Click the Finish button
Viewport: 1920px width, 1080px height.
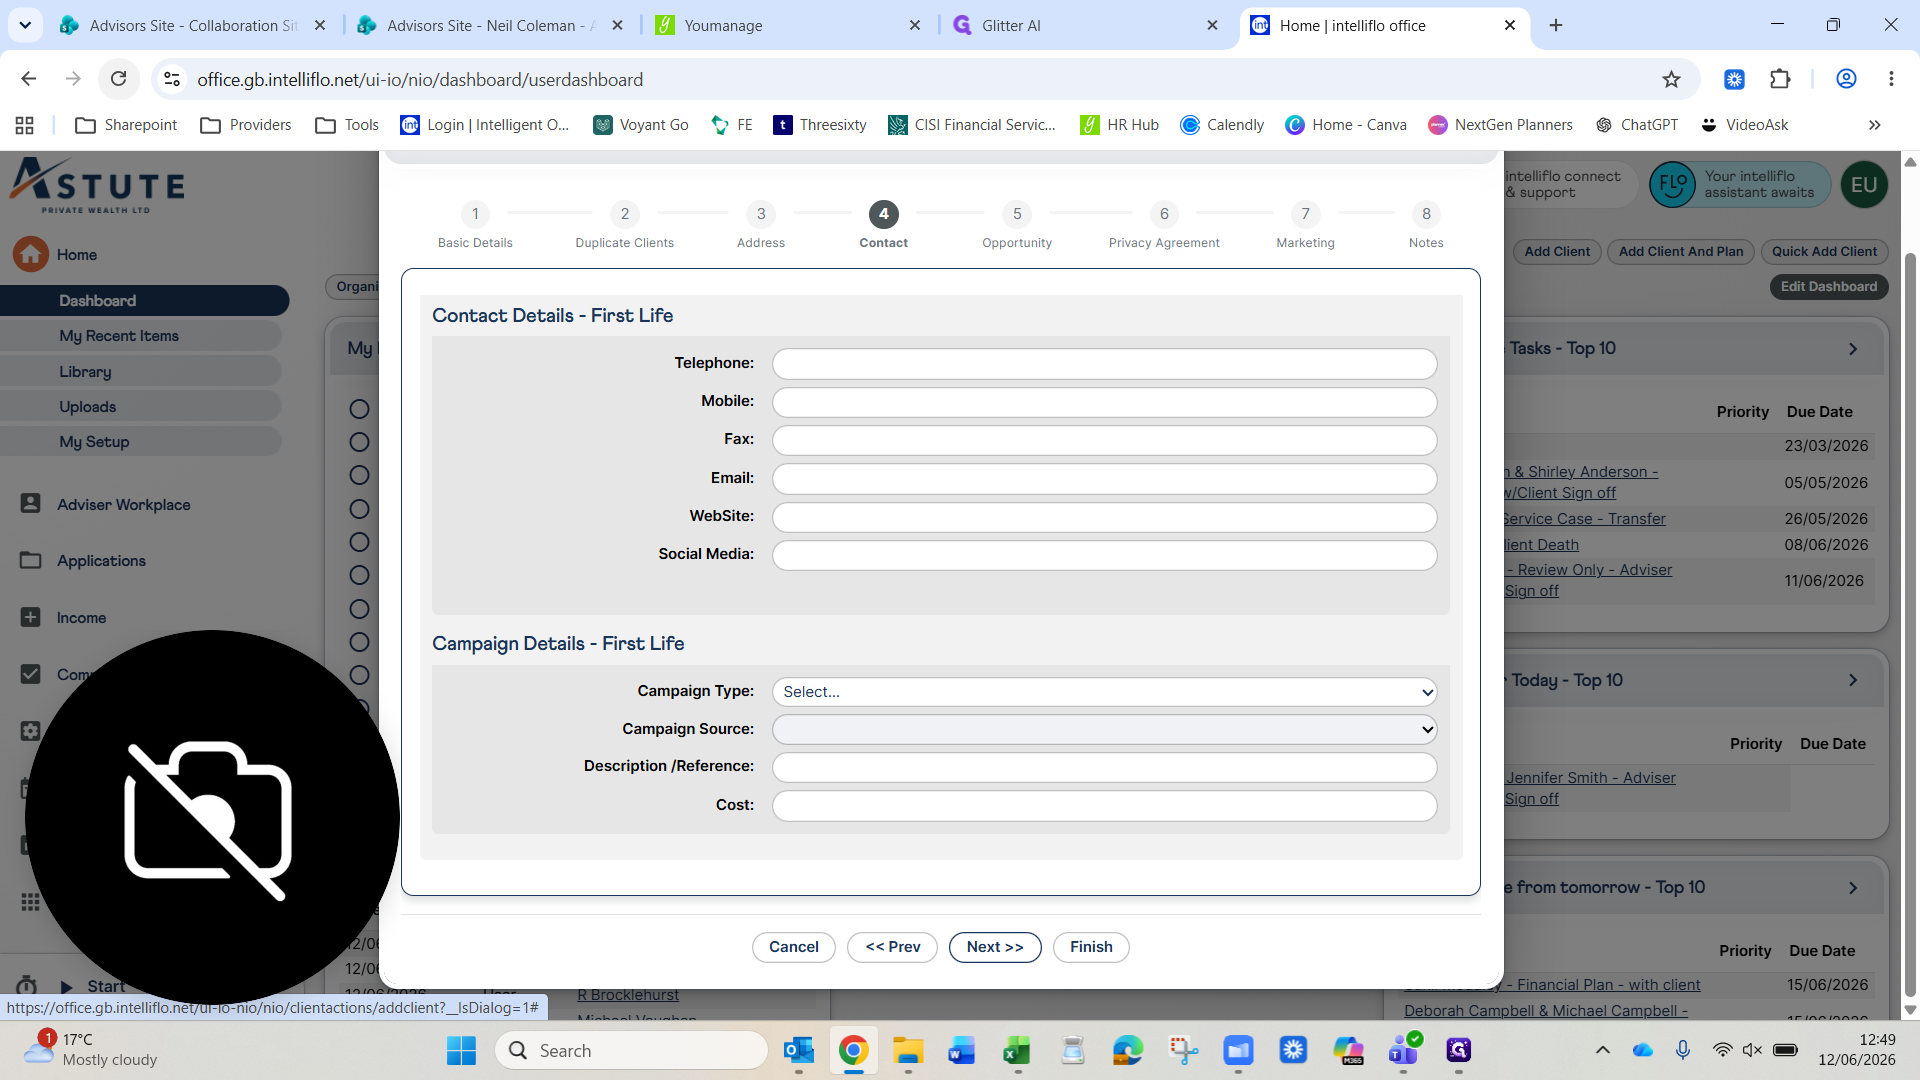(x=1091, y=947)
